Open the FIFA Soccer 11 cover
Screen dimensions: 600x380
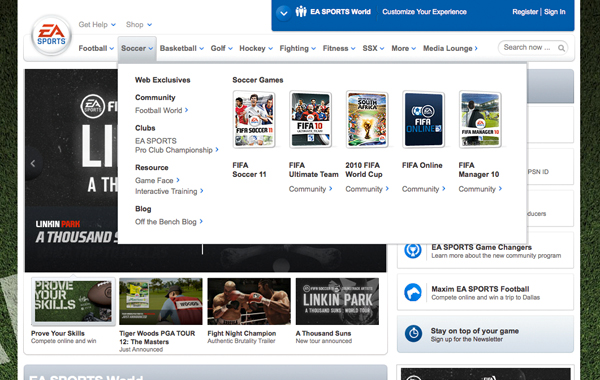[x=254, y=119]
